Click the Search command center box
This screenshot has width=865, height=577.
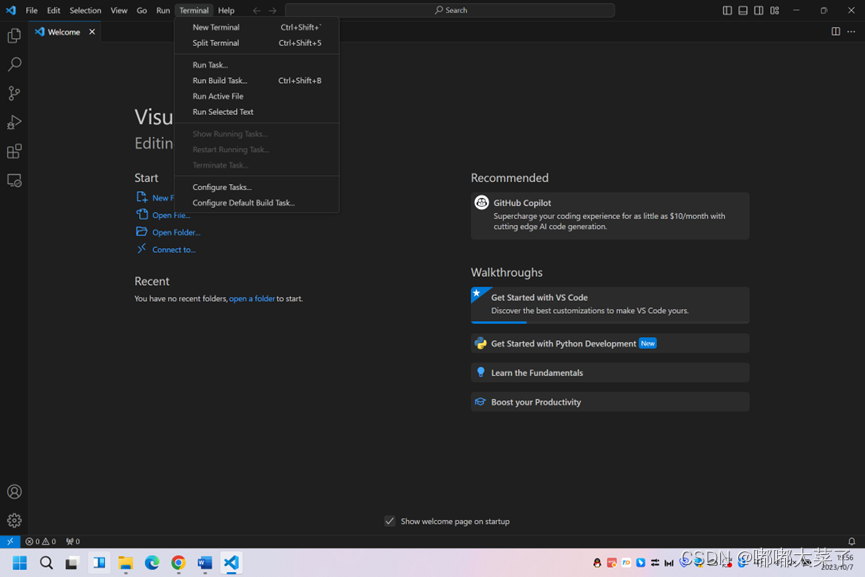tap(450, 10)
